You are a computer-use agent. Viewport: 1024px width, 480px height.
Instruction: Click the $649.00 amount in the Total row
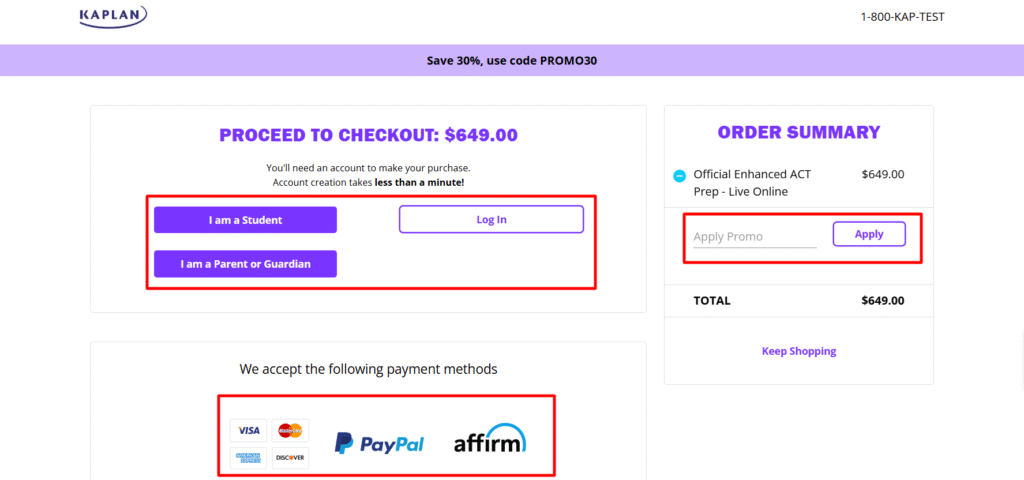pos(882,300)
